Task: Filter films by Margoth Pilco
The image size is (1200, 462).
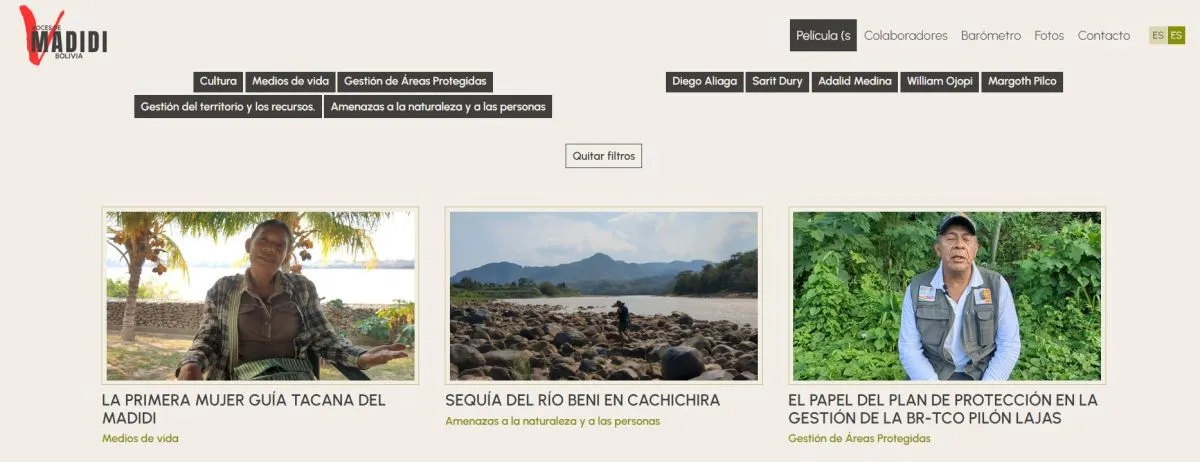Action: 1022,82
